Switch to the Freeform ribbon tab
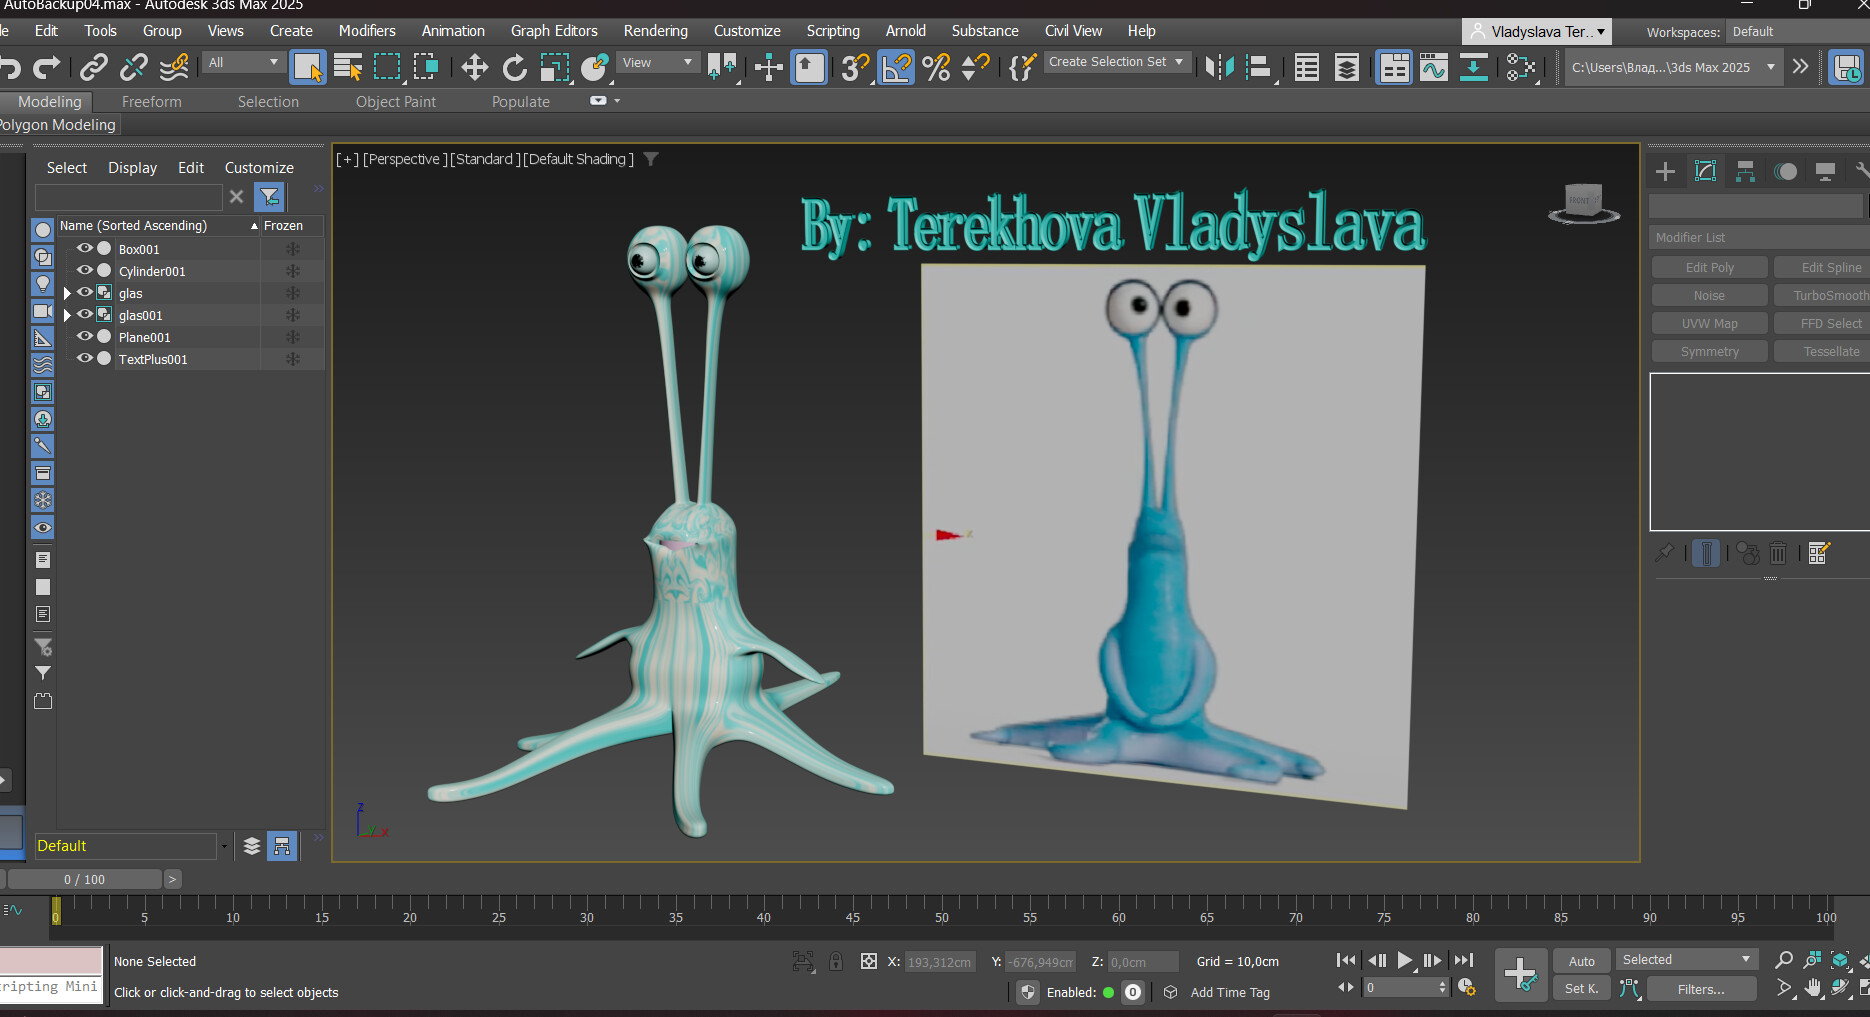The height and width of the screenshot is (1017, 1870). (x=151, y=102)
